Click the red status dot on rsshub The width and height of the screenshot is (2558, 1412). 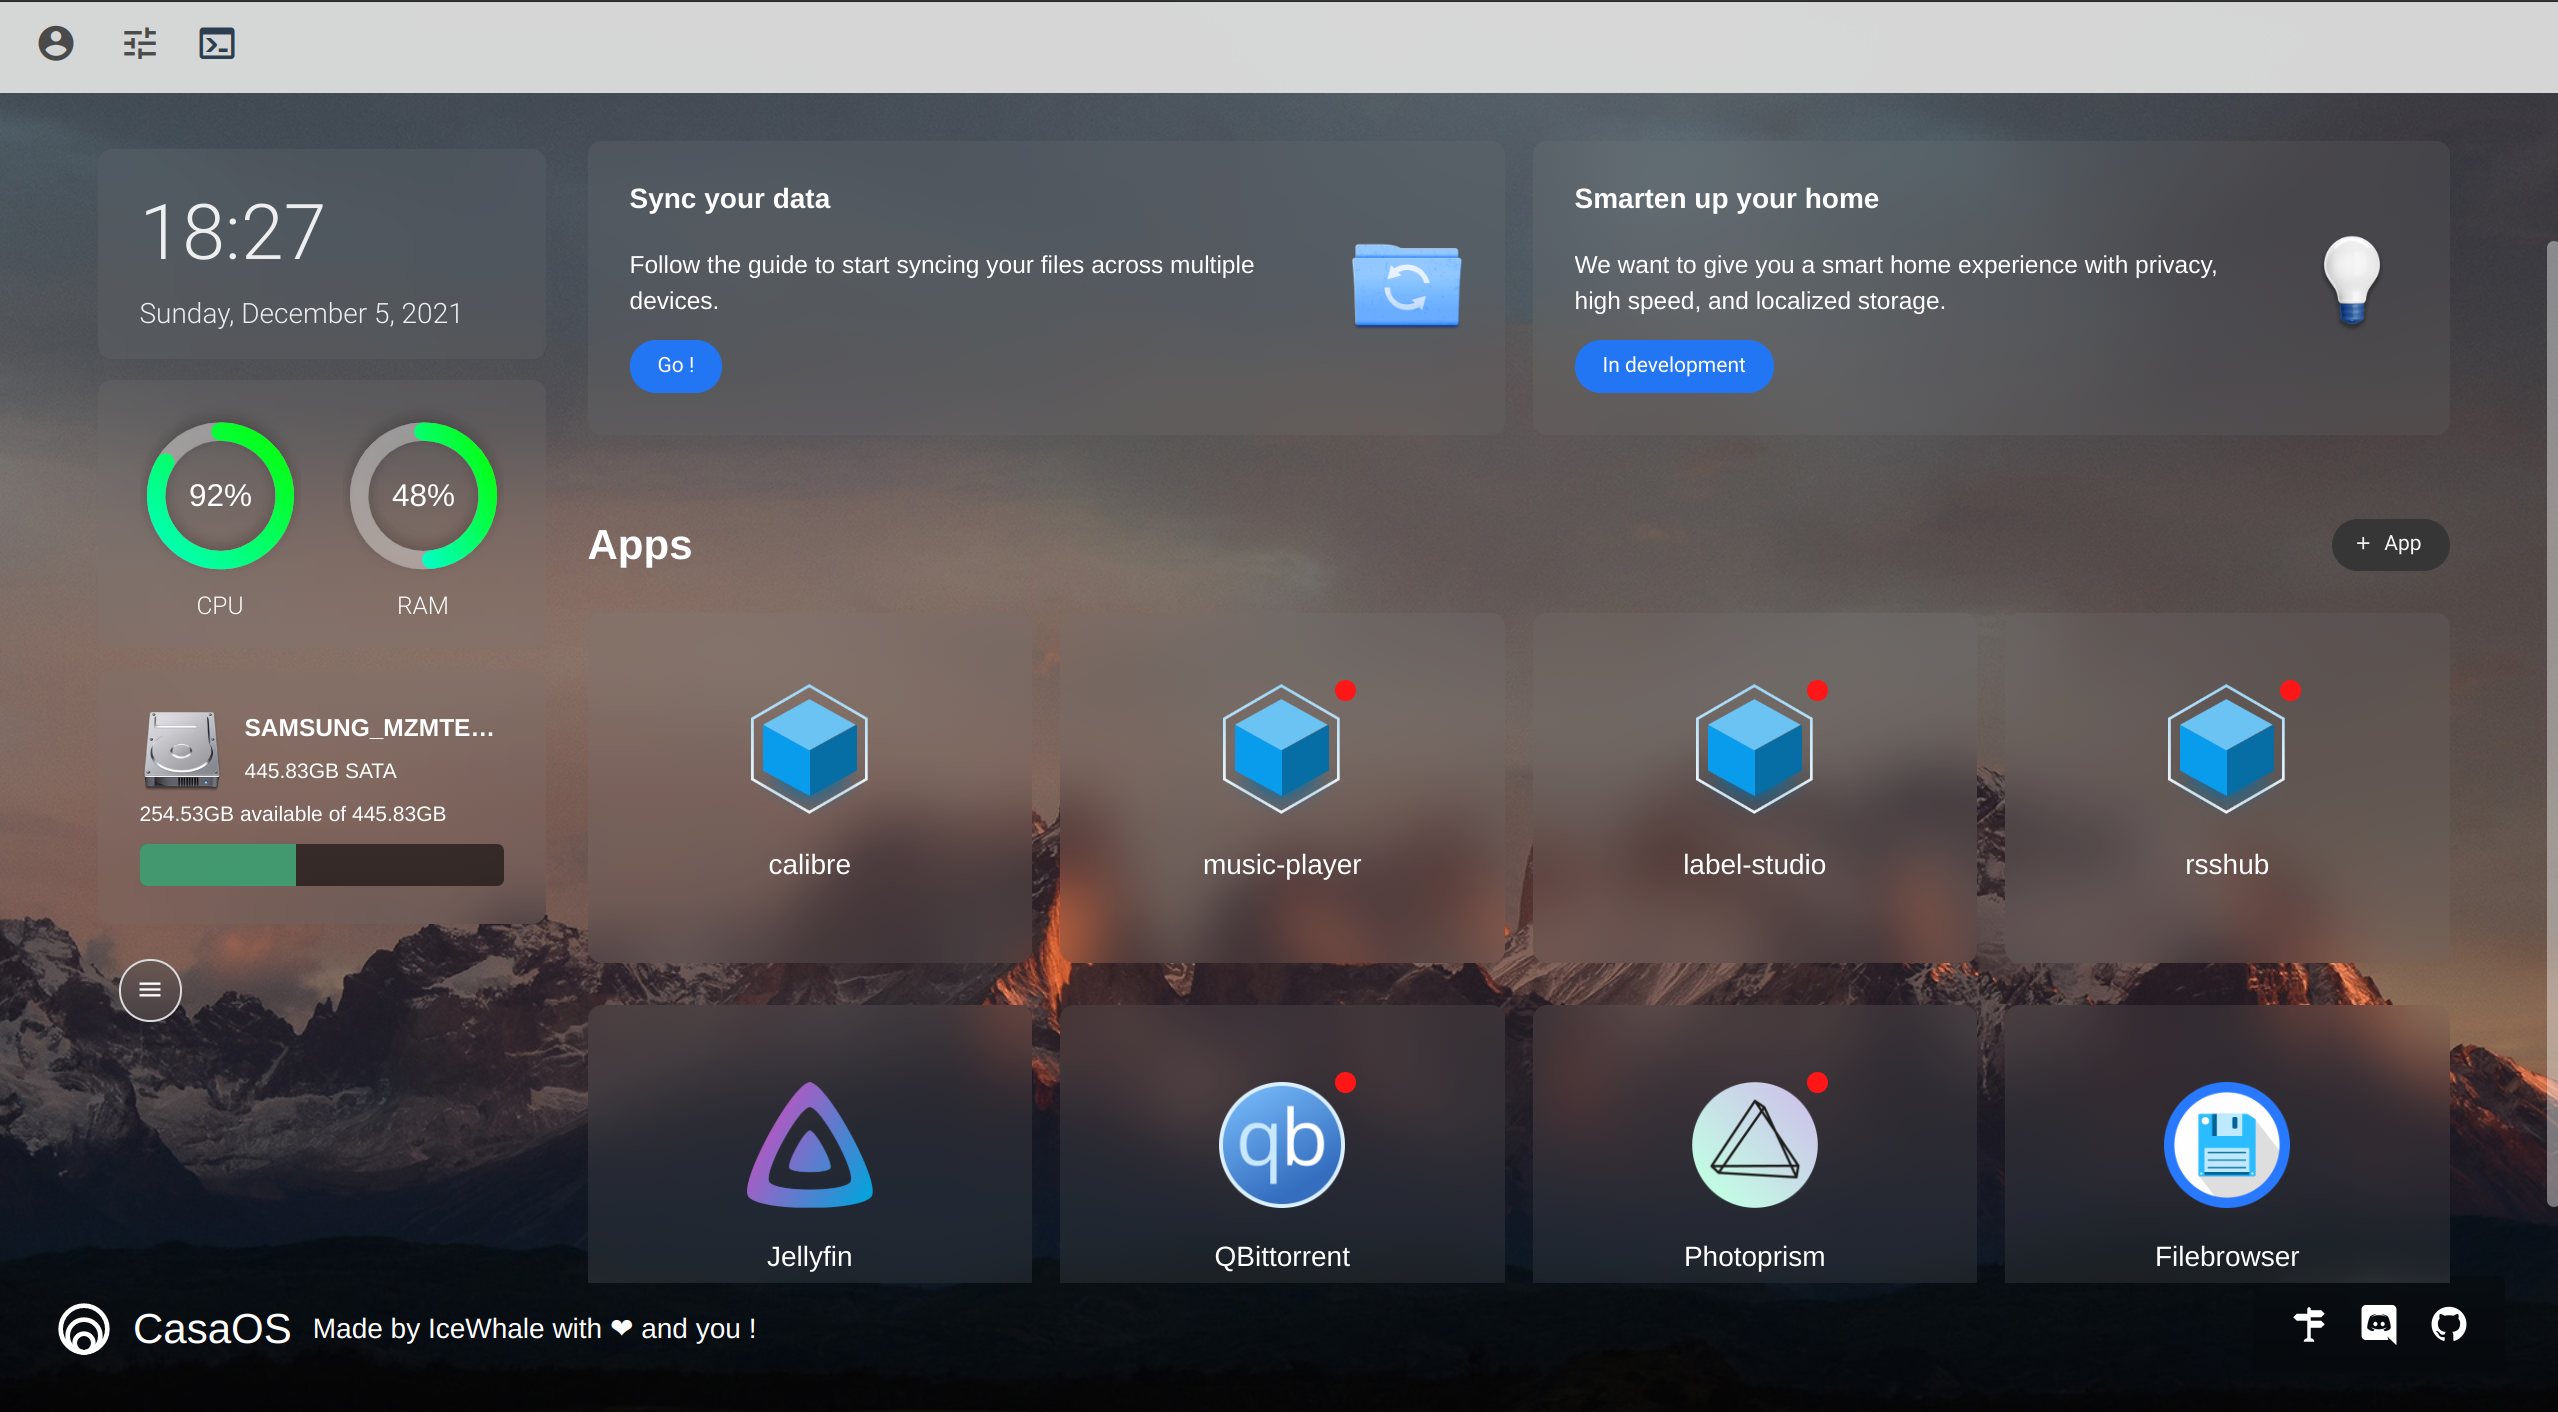2290,690
